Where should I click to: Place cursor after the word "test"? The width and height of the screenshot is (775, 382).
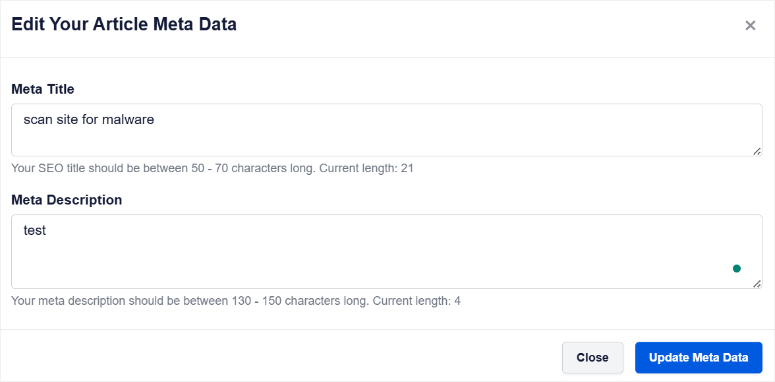point(46,230)
